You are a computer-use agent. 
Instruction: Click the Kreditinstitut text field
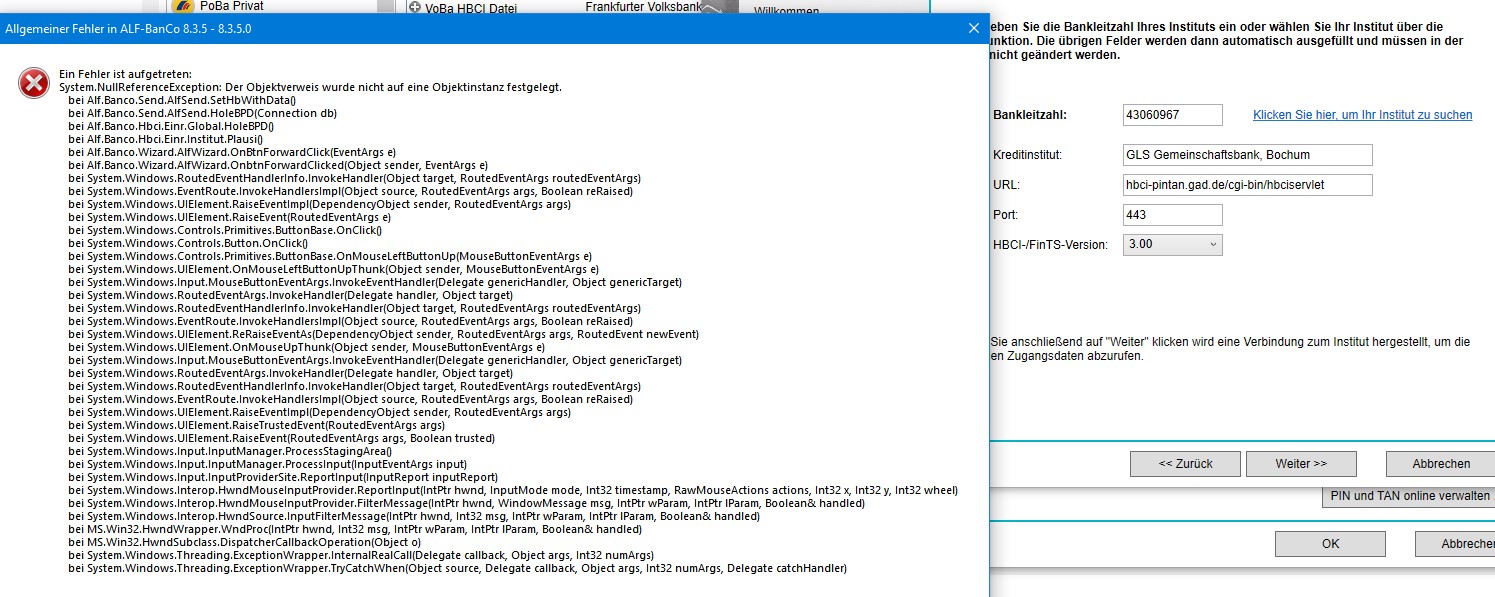tap(1248, 155)
